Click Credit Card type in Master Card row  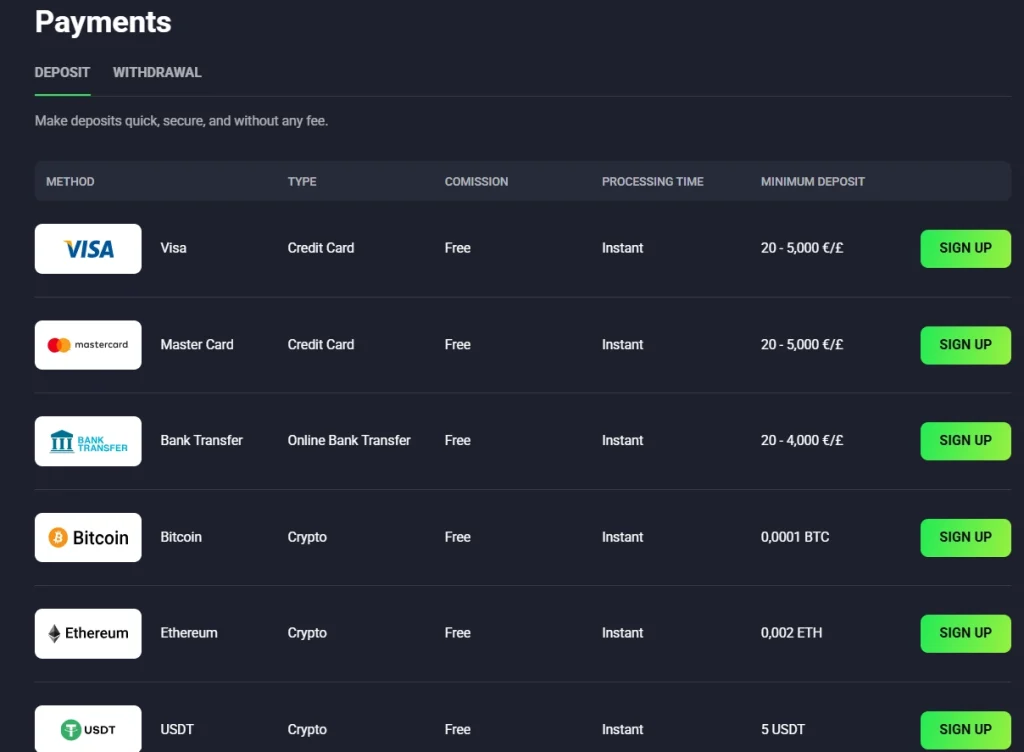tap(321, 345)
